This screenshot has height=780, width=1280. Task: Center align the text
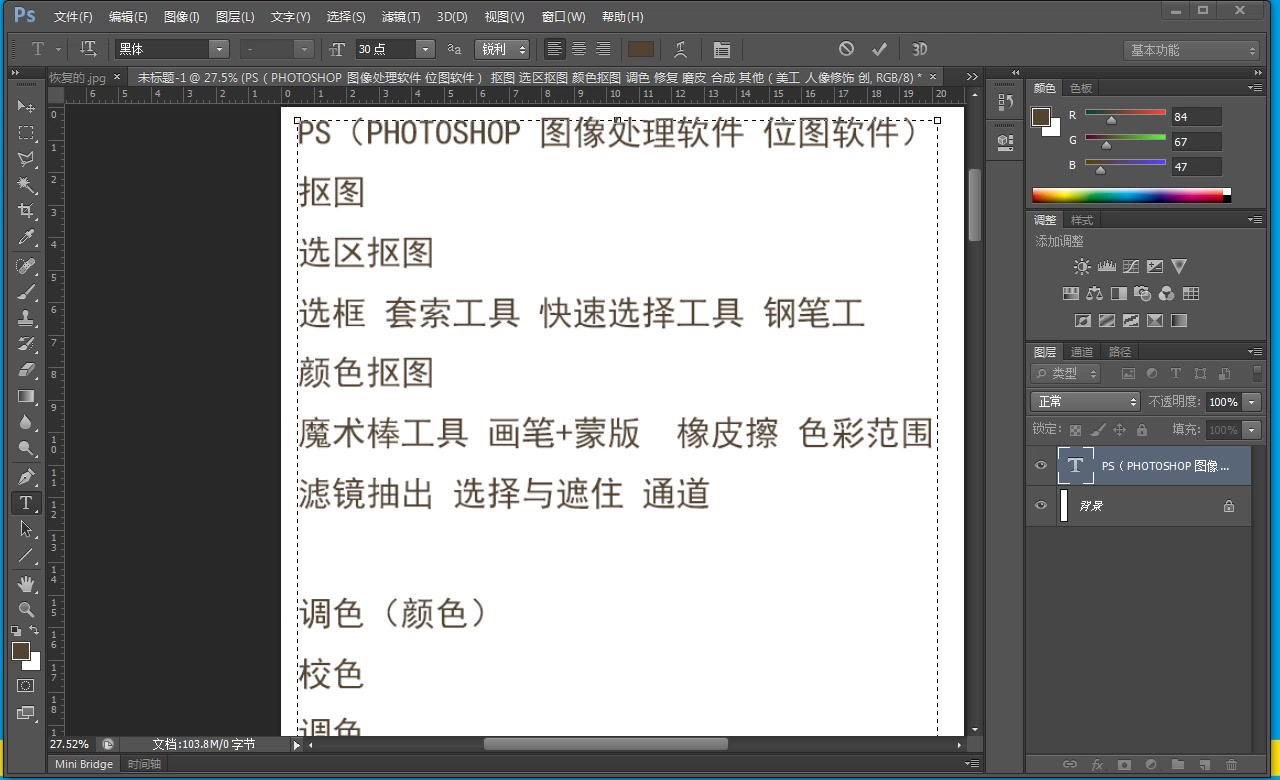coord(579,49)
